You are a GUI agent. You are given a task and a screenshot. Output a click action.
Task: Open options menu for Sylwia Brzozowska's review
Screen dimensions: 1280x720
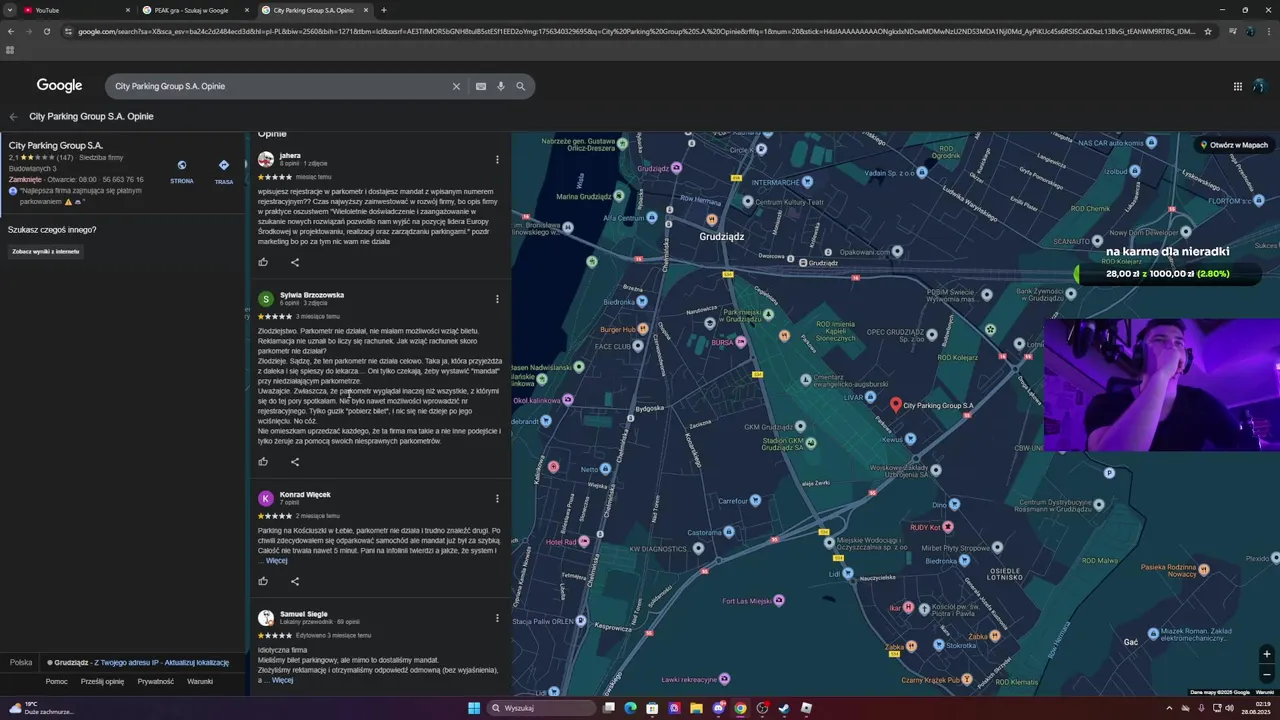tap(497, 298)
